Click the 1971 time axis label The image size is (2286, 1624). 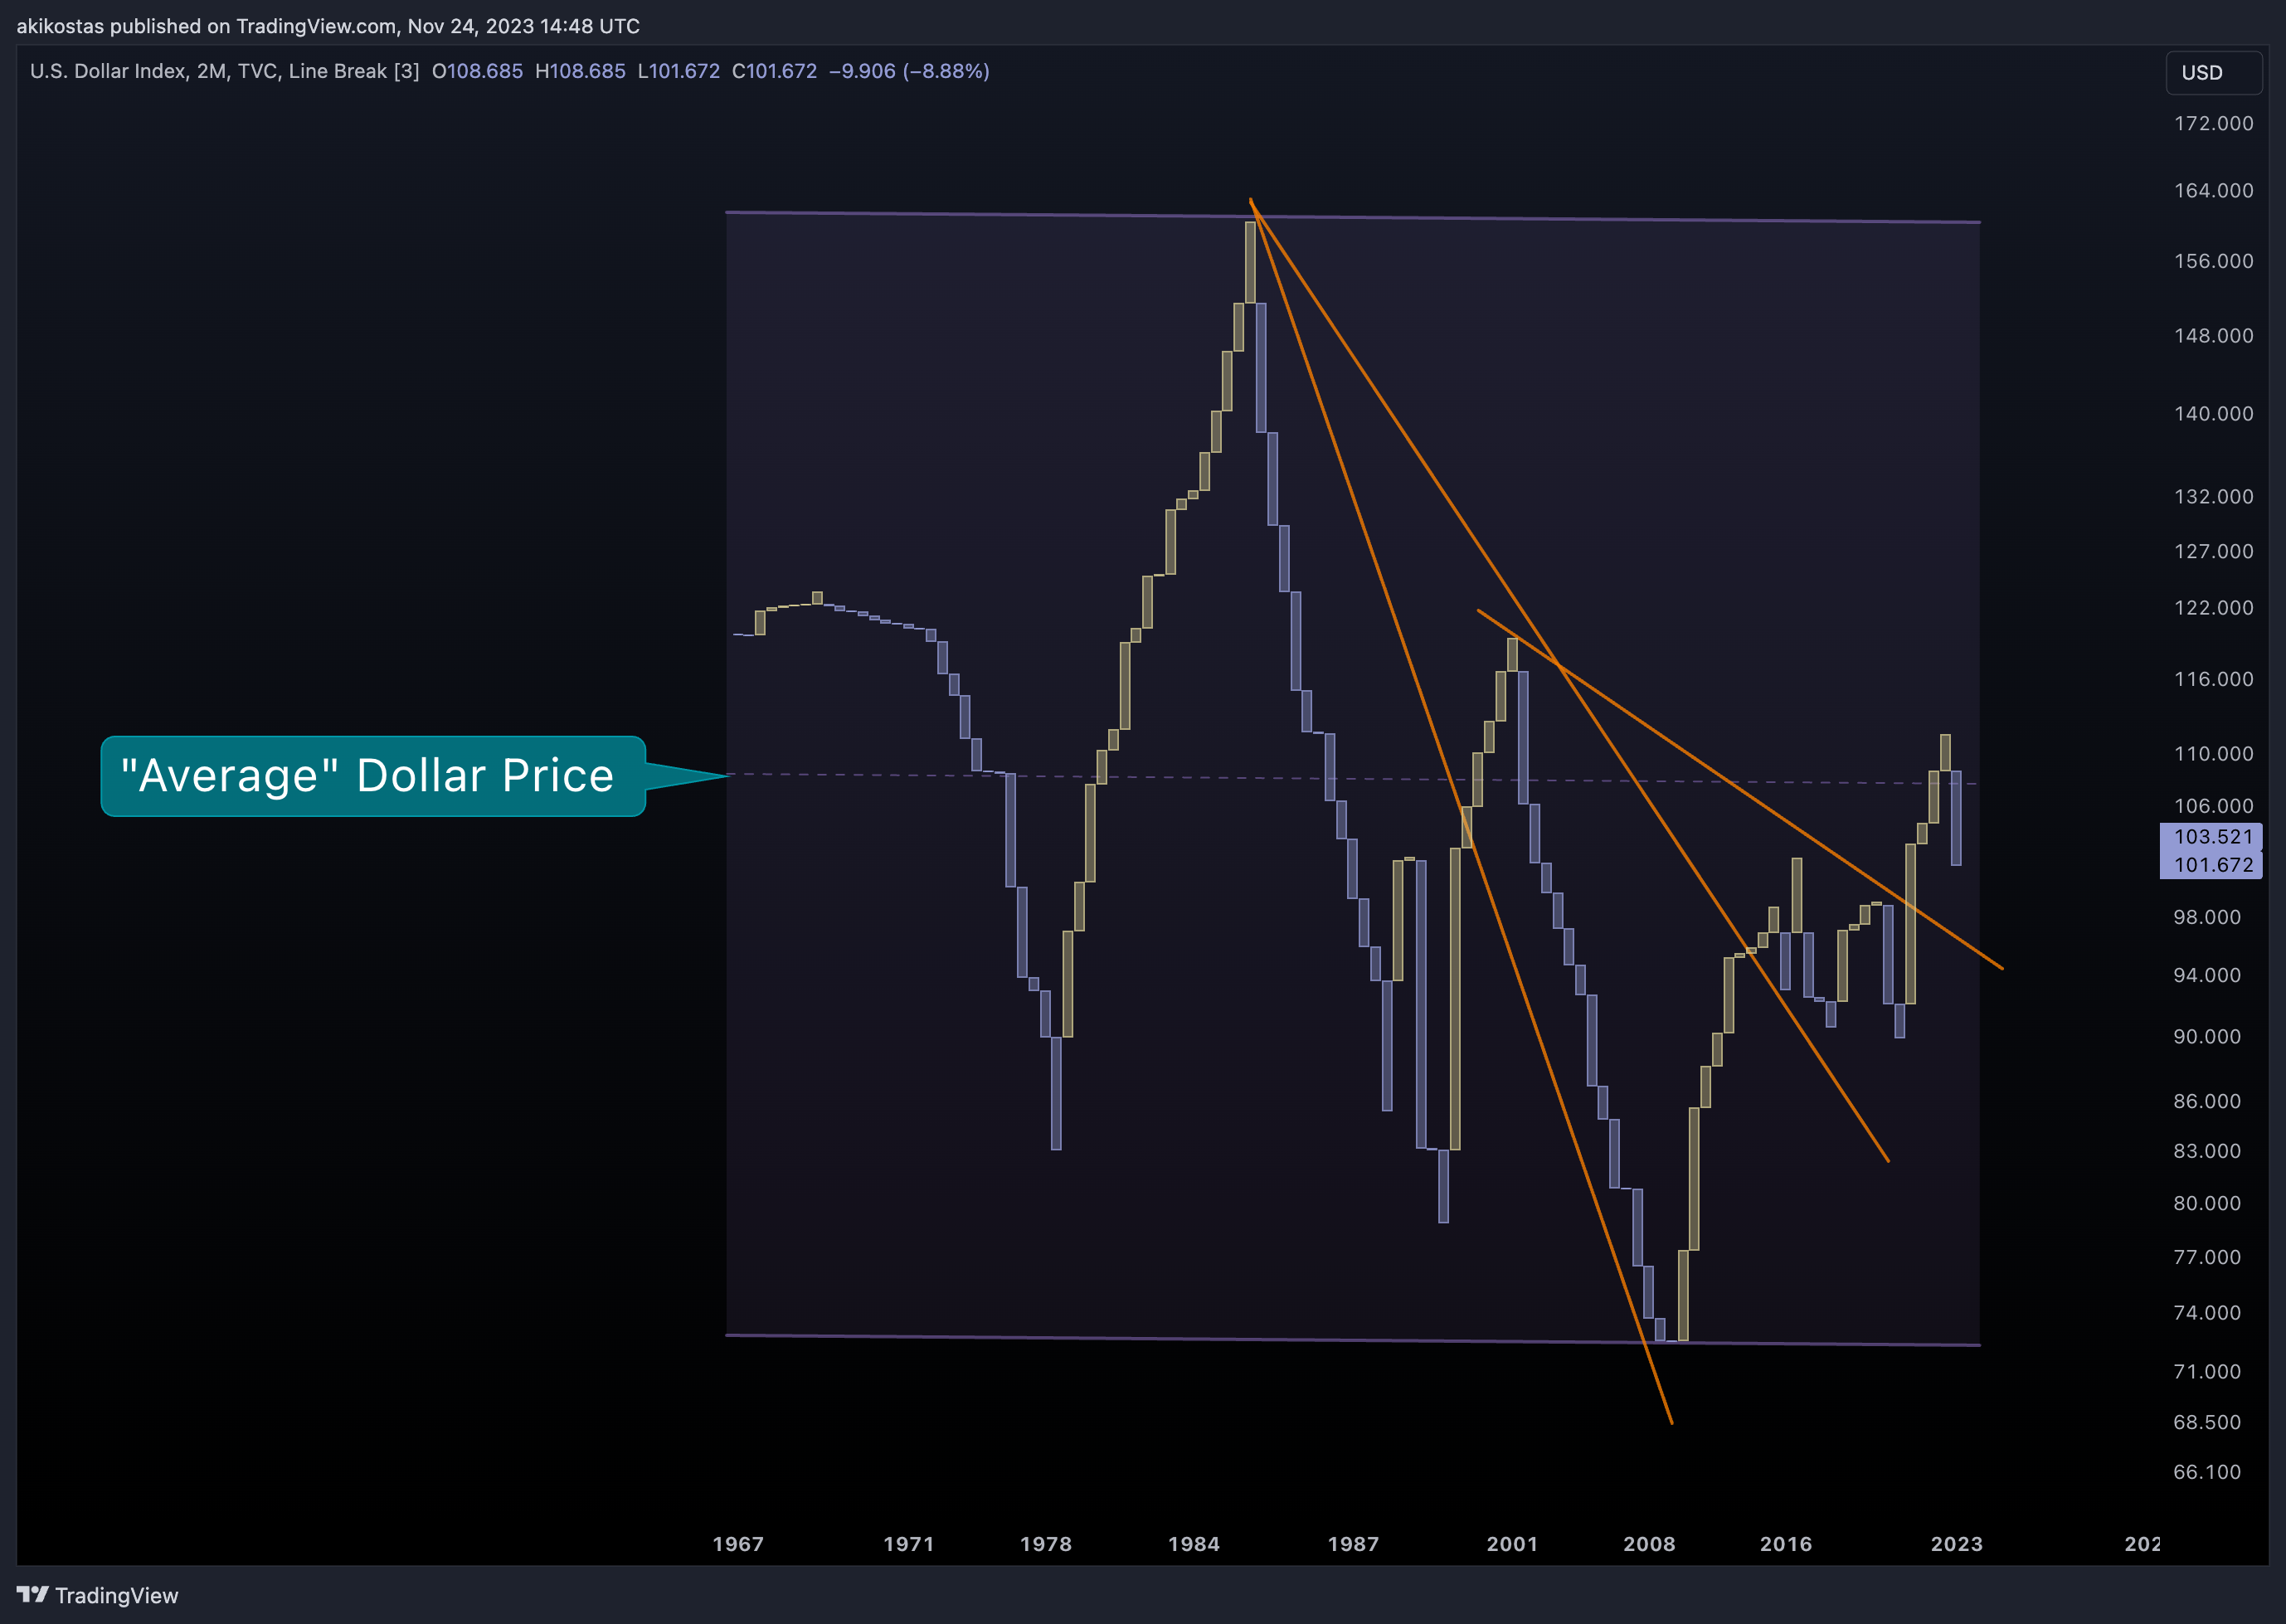tap(909, 1544)
